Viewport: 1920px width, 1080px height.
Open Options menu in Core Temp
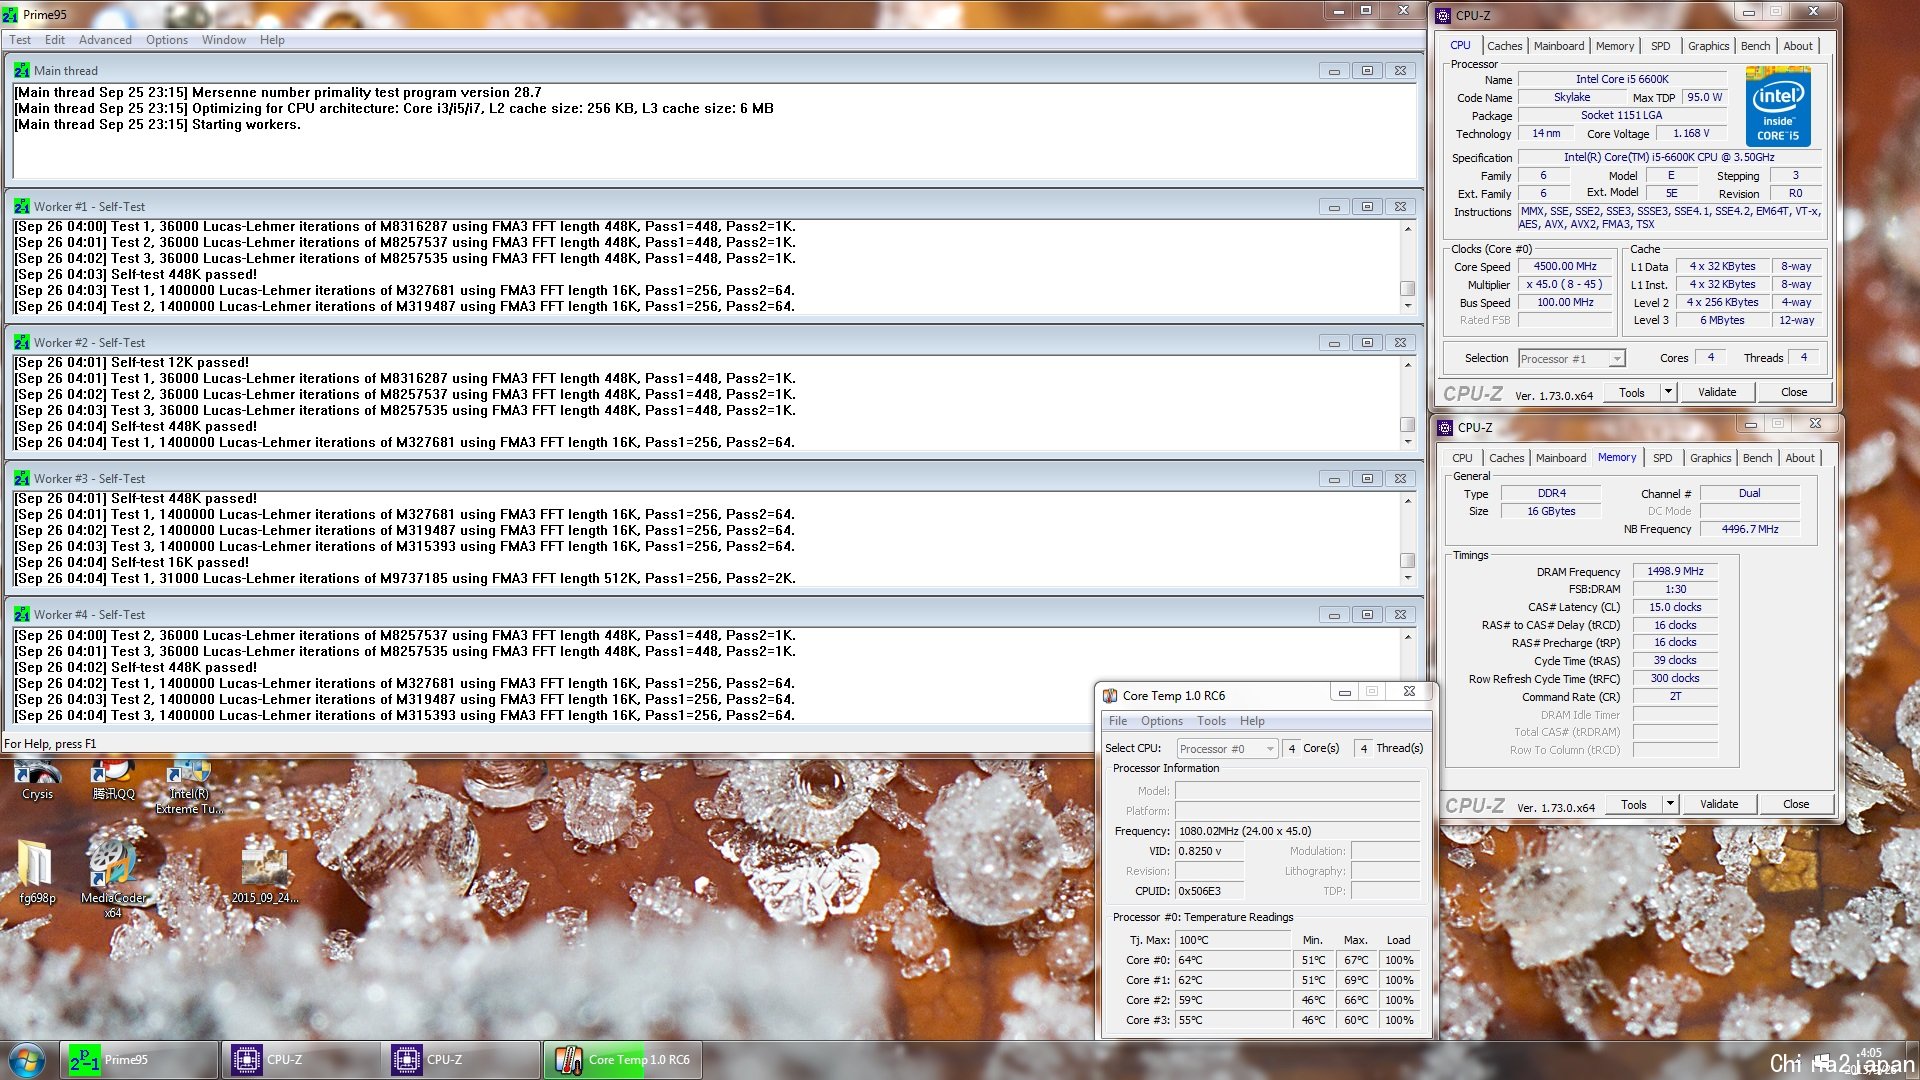[x=1162, y=721]
